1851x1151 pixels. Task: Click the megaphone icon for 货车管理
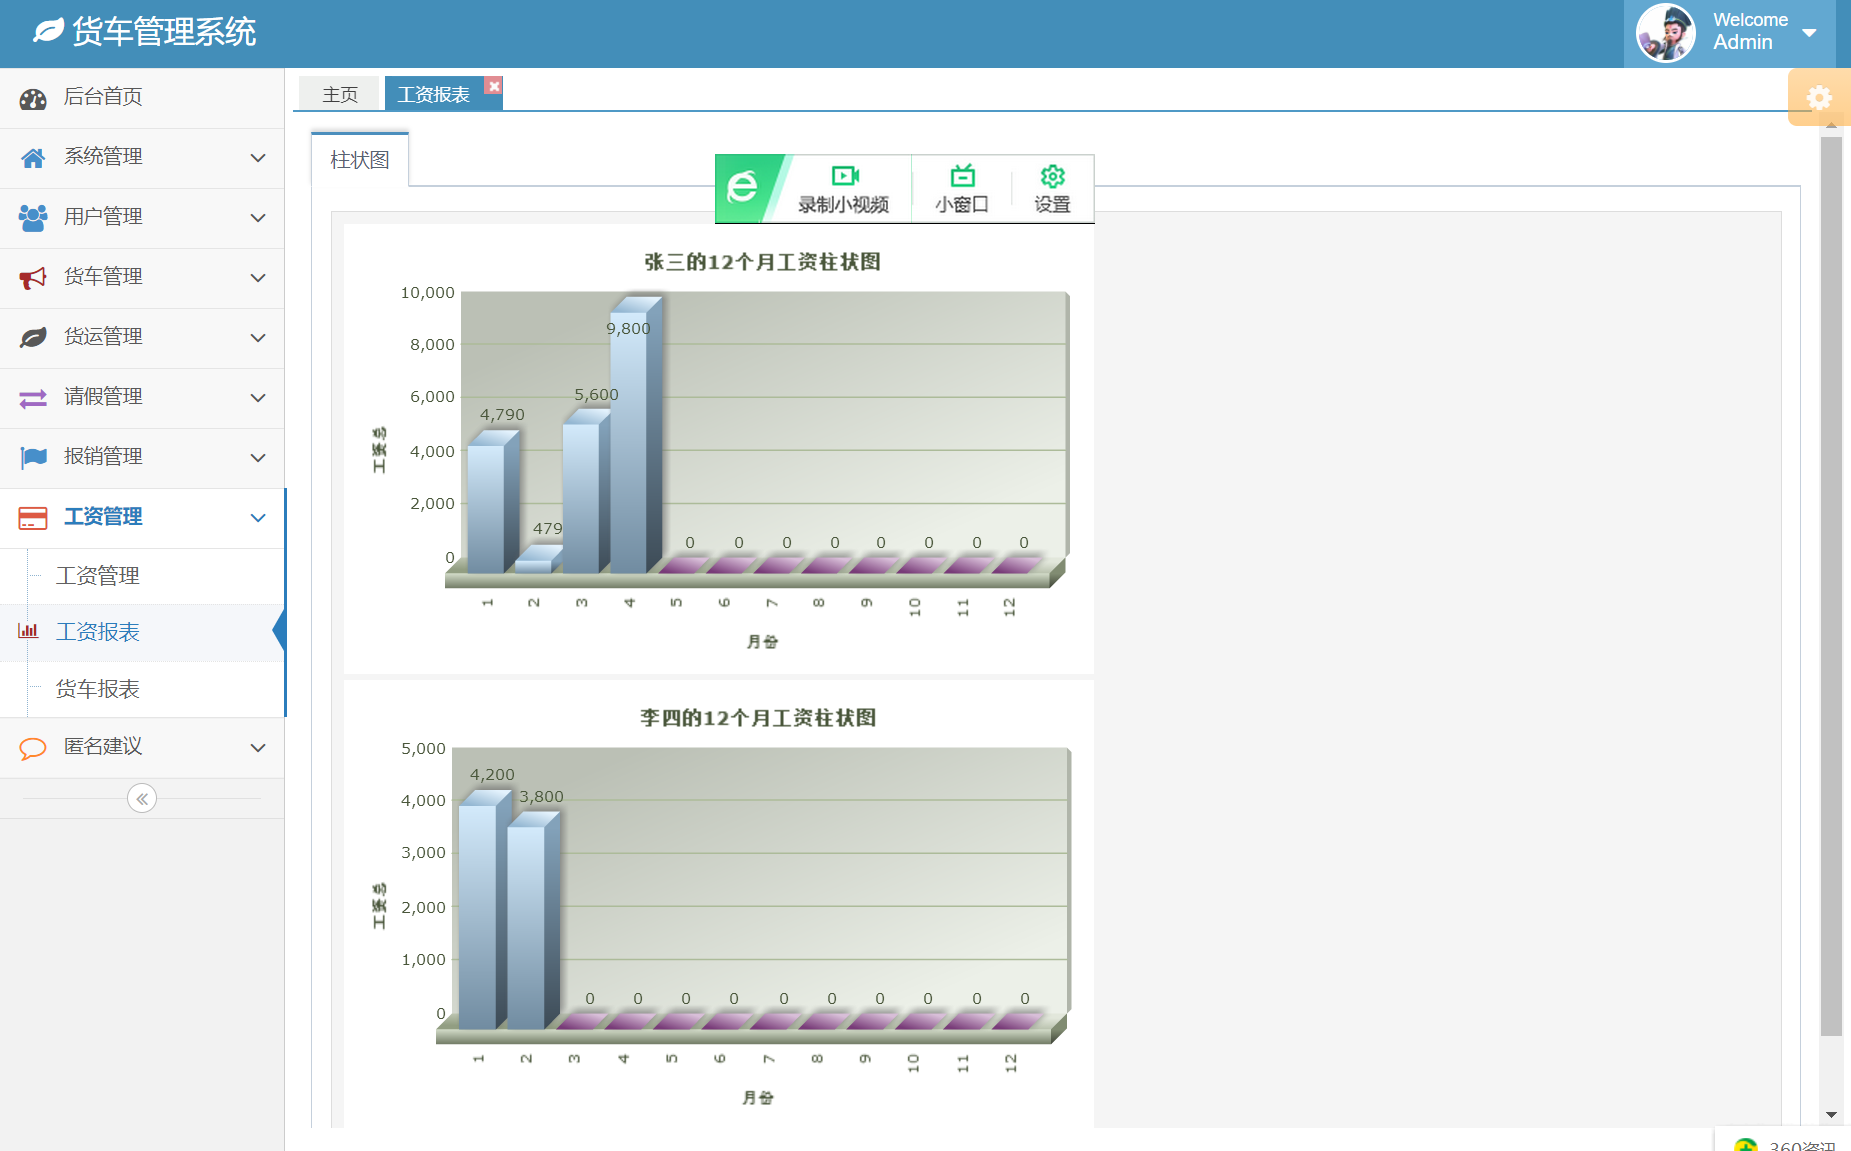tap(33, 278)
